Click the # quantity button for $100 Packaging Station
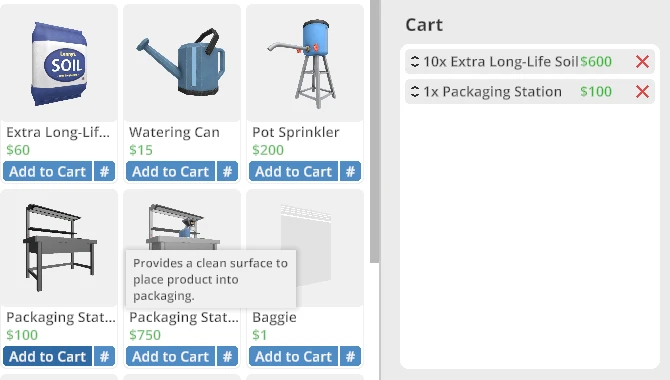670x380 pixels. pos(104,356)
